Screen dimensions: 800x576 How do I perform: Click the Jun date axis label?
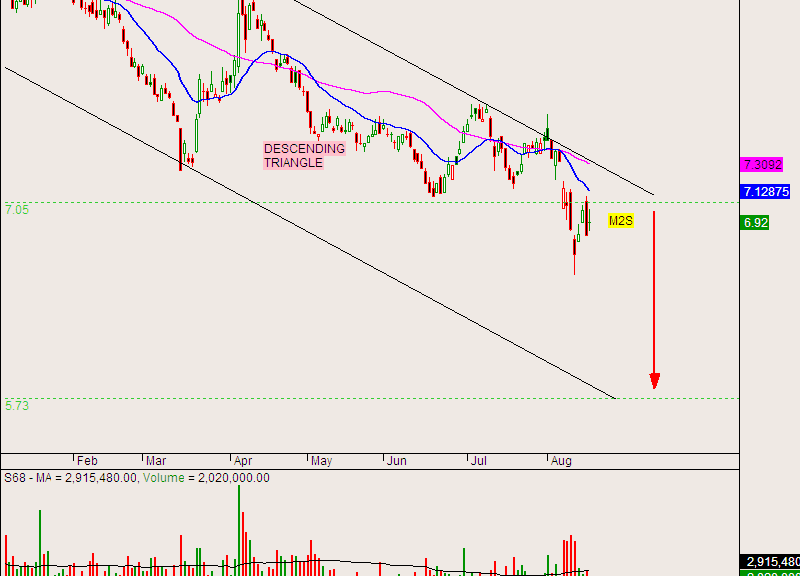pyautogui.click(x=396, y=461)
